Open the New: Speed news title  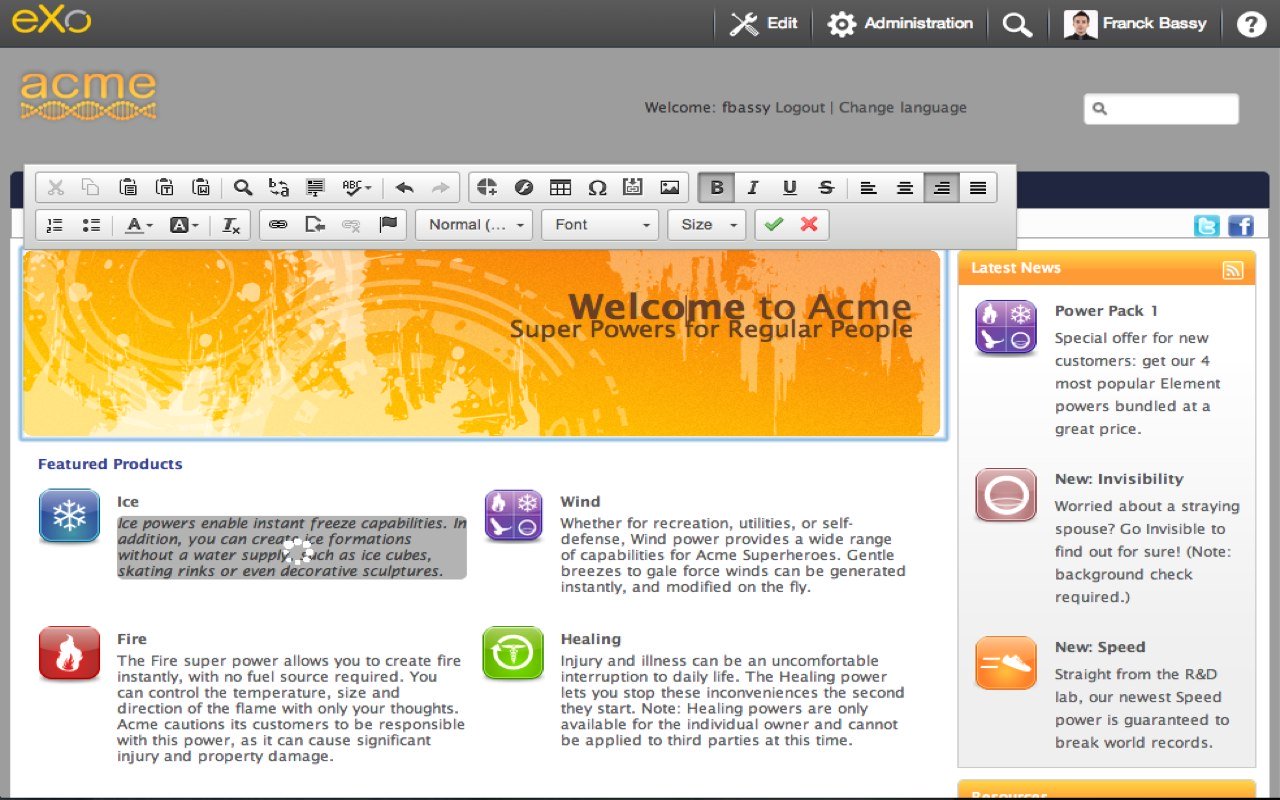[x=1100, y=647]
